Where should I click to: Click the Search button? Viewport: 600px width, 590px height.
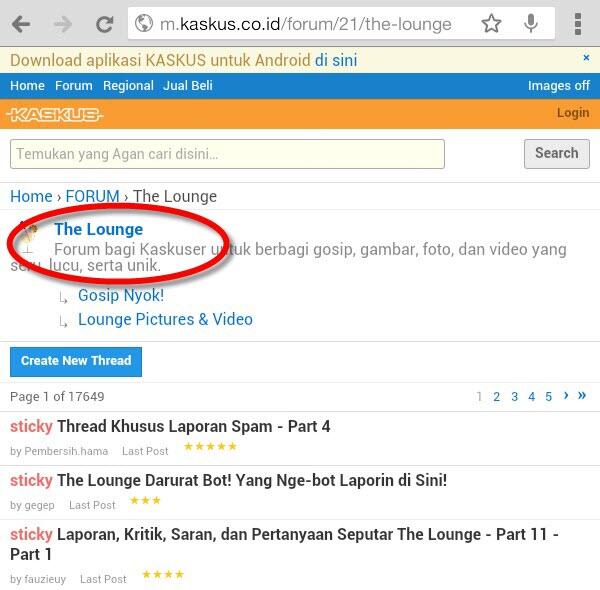[x=557, y=153]
